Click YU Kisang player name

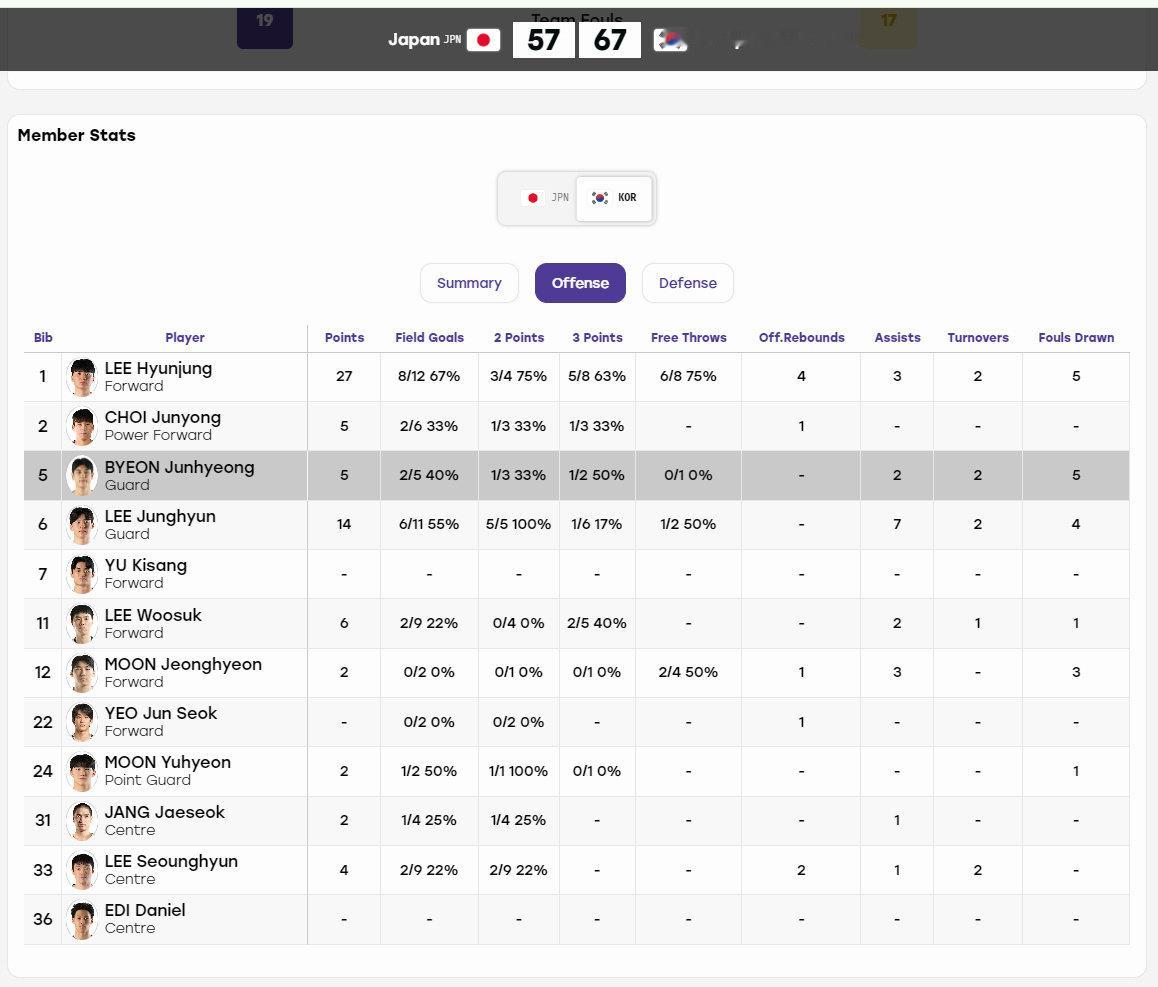145,565
